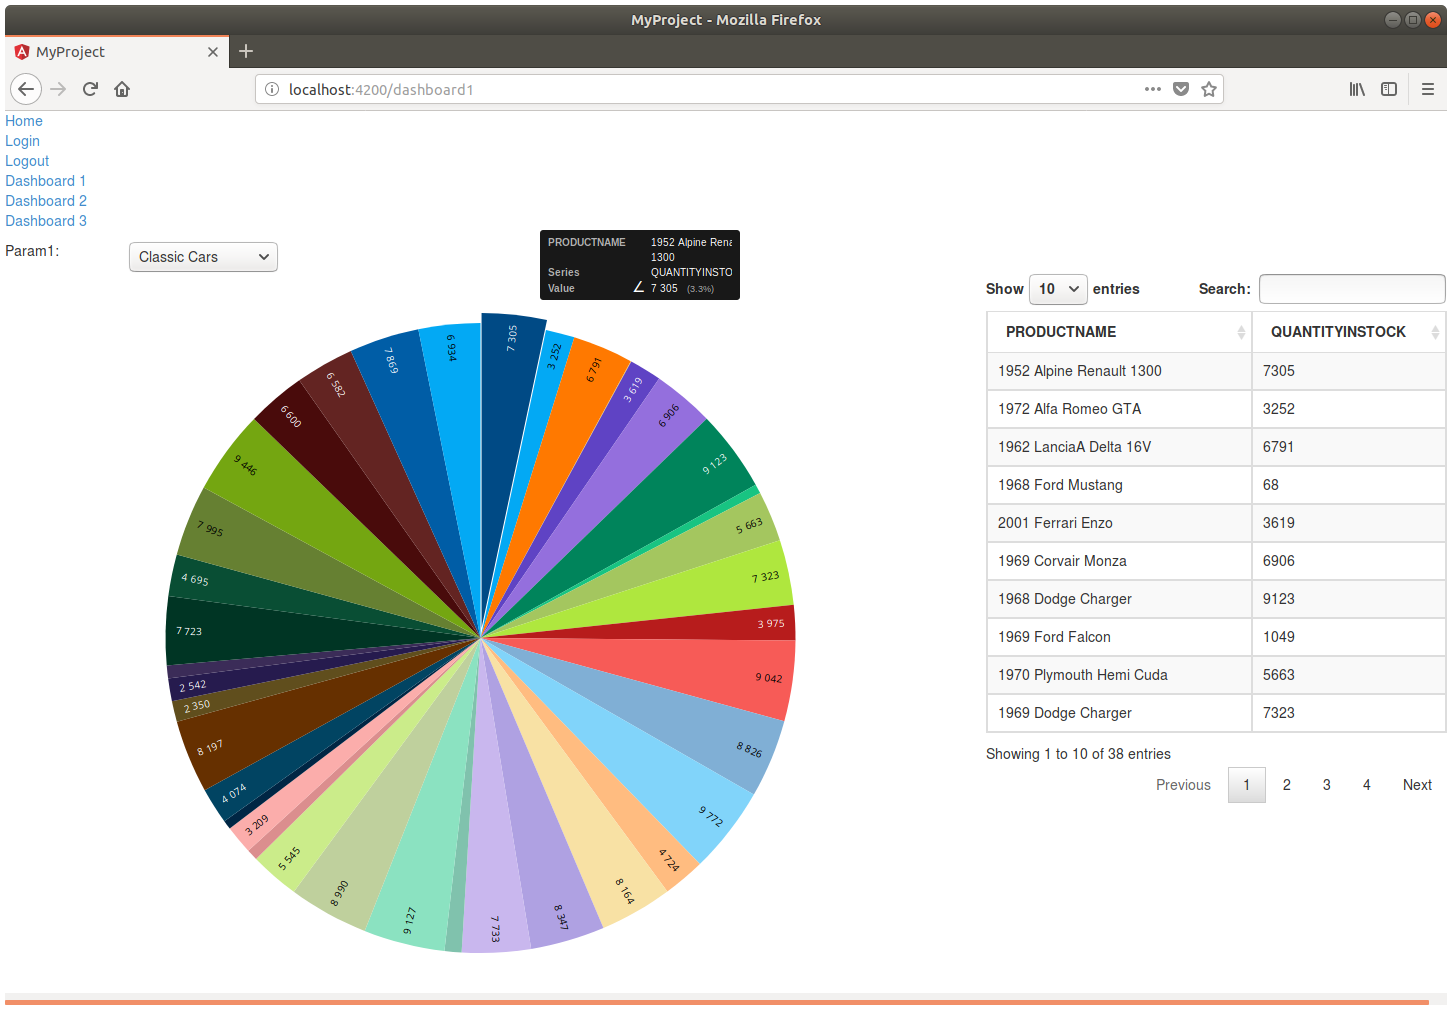Click the browser forward arrow
1456x1014 pixels.
click(x=58, y=89)
